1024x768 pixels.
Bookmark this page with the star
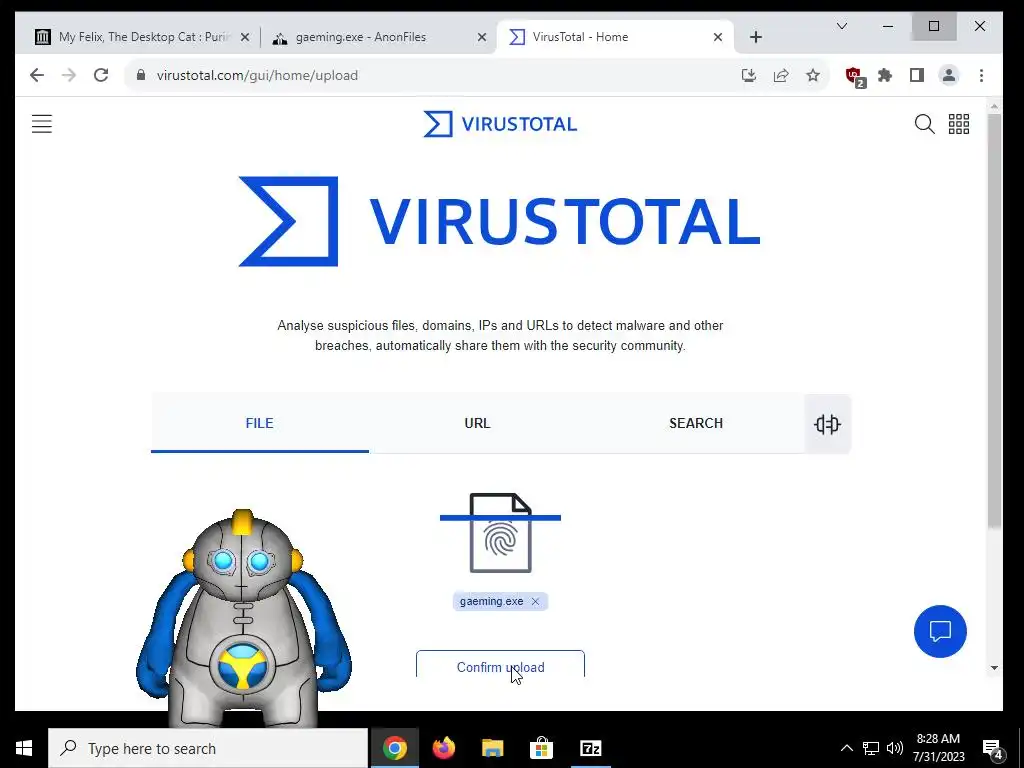click(813, 76)
